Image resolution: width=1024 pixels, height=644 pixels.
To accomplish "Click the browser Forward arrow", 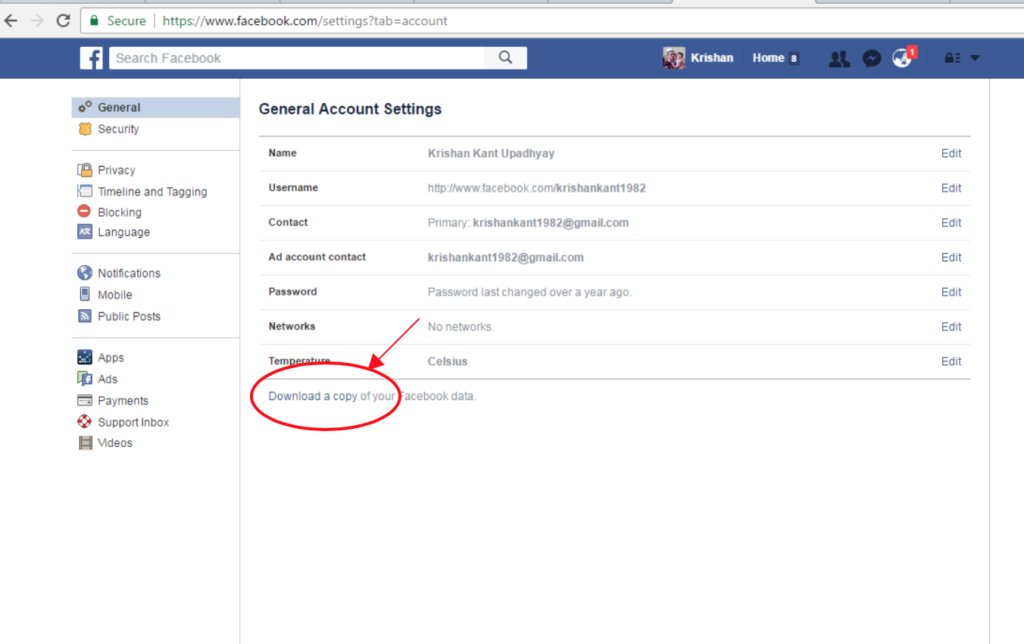I will point(37,21).
